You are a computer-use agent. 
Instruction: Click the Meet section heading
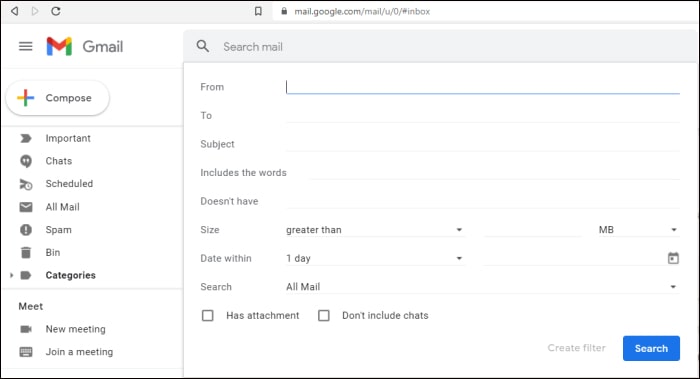[31, 306]
